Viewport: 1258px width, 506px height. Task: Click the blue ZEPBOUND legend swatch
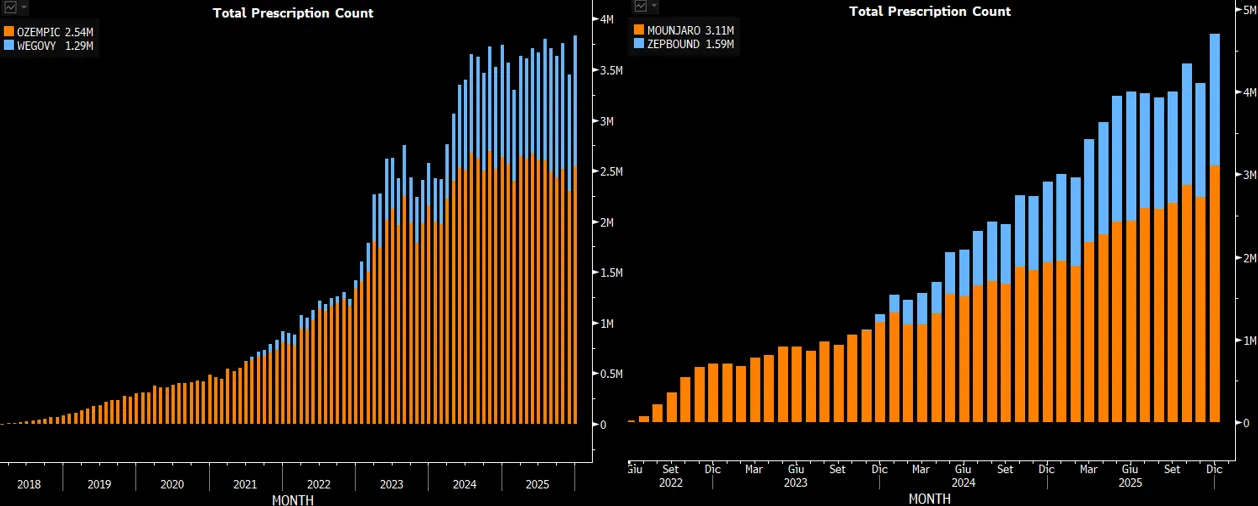[x=639, y=44]
